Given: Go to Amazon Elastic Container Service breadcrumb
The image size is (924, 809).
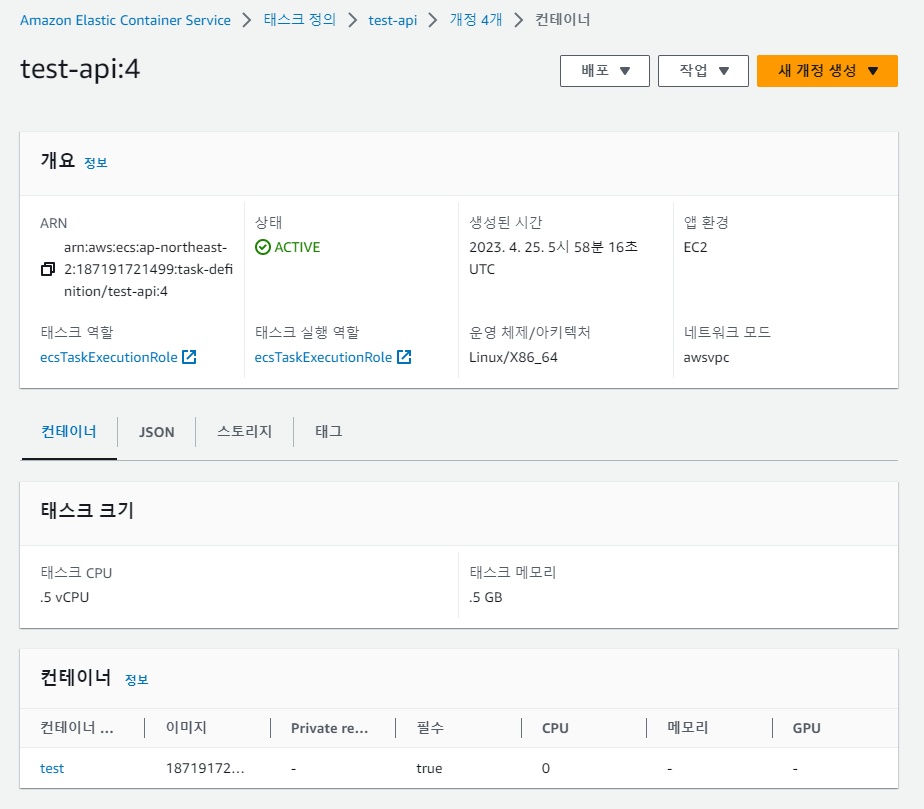Looking at the screenshot, I should click(126, 20).
